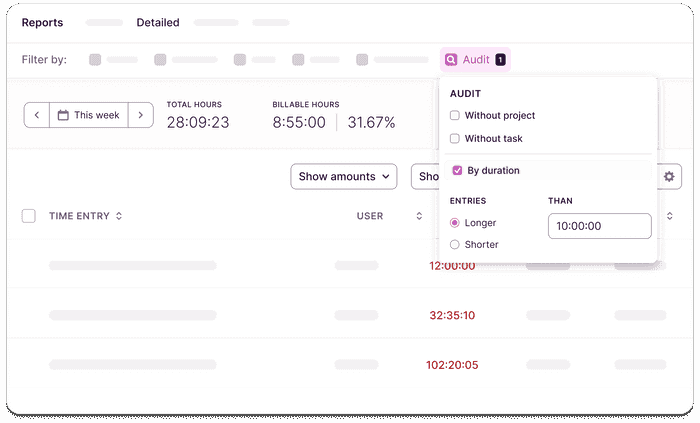Select the Shorter radio button
This screenshot has width=700, height=423.
pos(454,245)
